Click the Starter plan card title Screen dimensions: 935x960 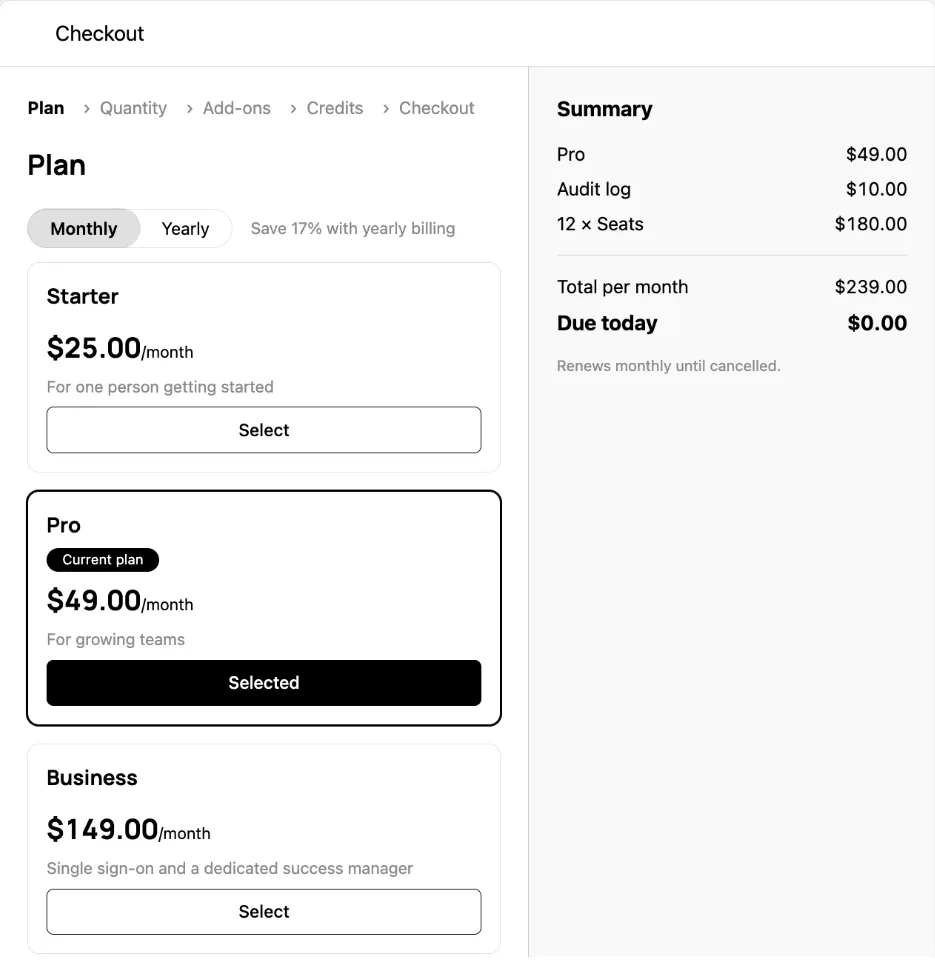[83, 296]
